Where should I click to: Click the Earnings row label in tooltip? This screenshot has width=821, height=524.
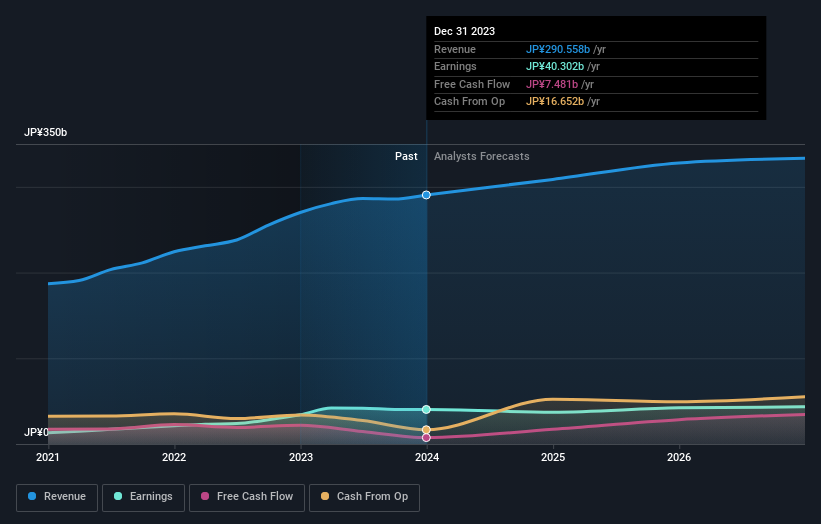455,66
